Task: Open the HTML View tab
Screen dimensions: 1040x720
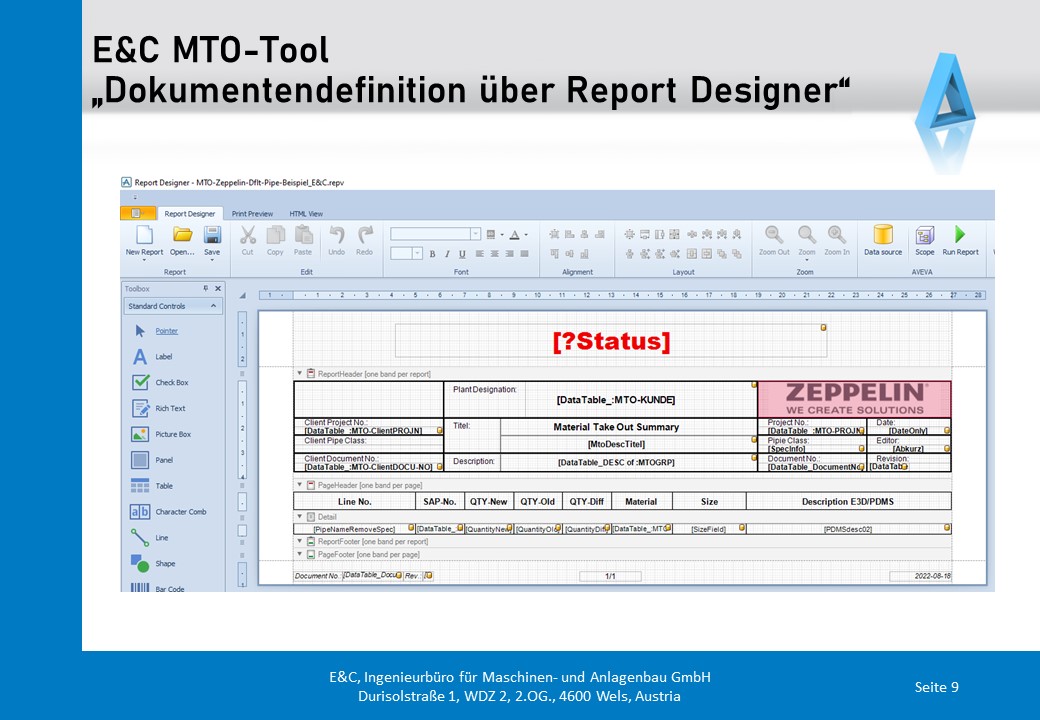Action: tap(306, 214)
